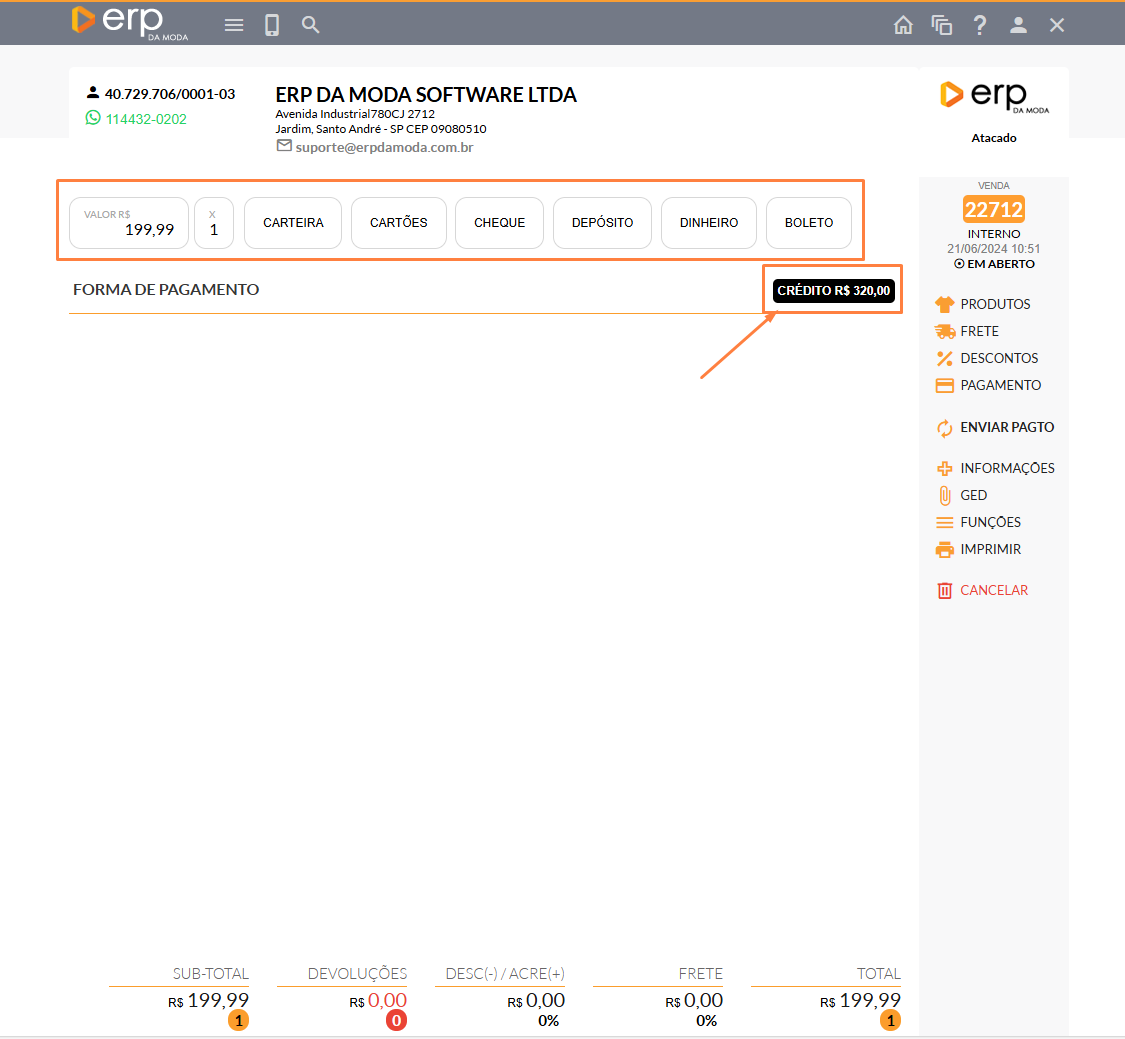Click the mobile device icon
Image resolution: width=1125 pixels, height=1039 pixels.
[272, 25]
